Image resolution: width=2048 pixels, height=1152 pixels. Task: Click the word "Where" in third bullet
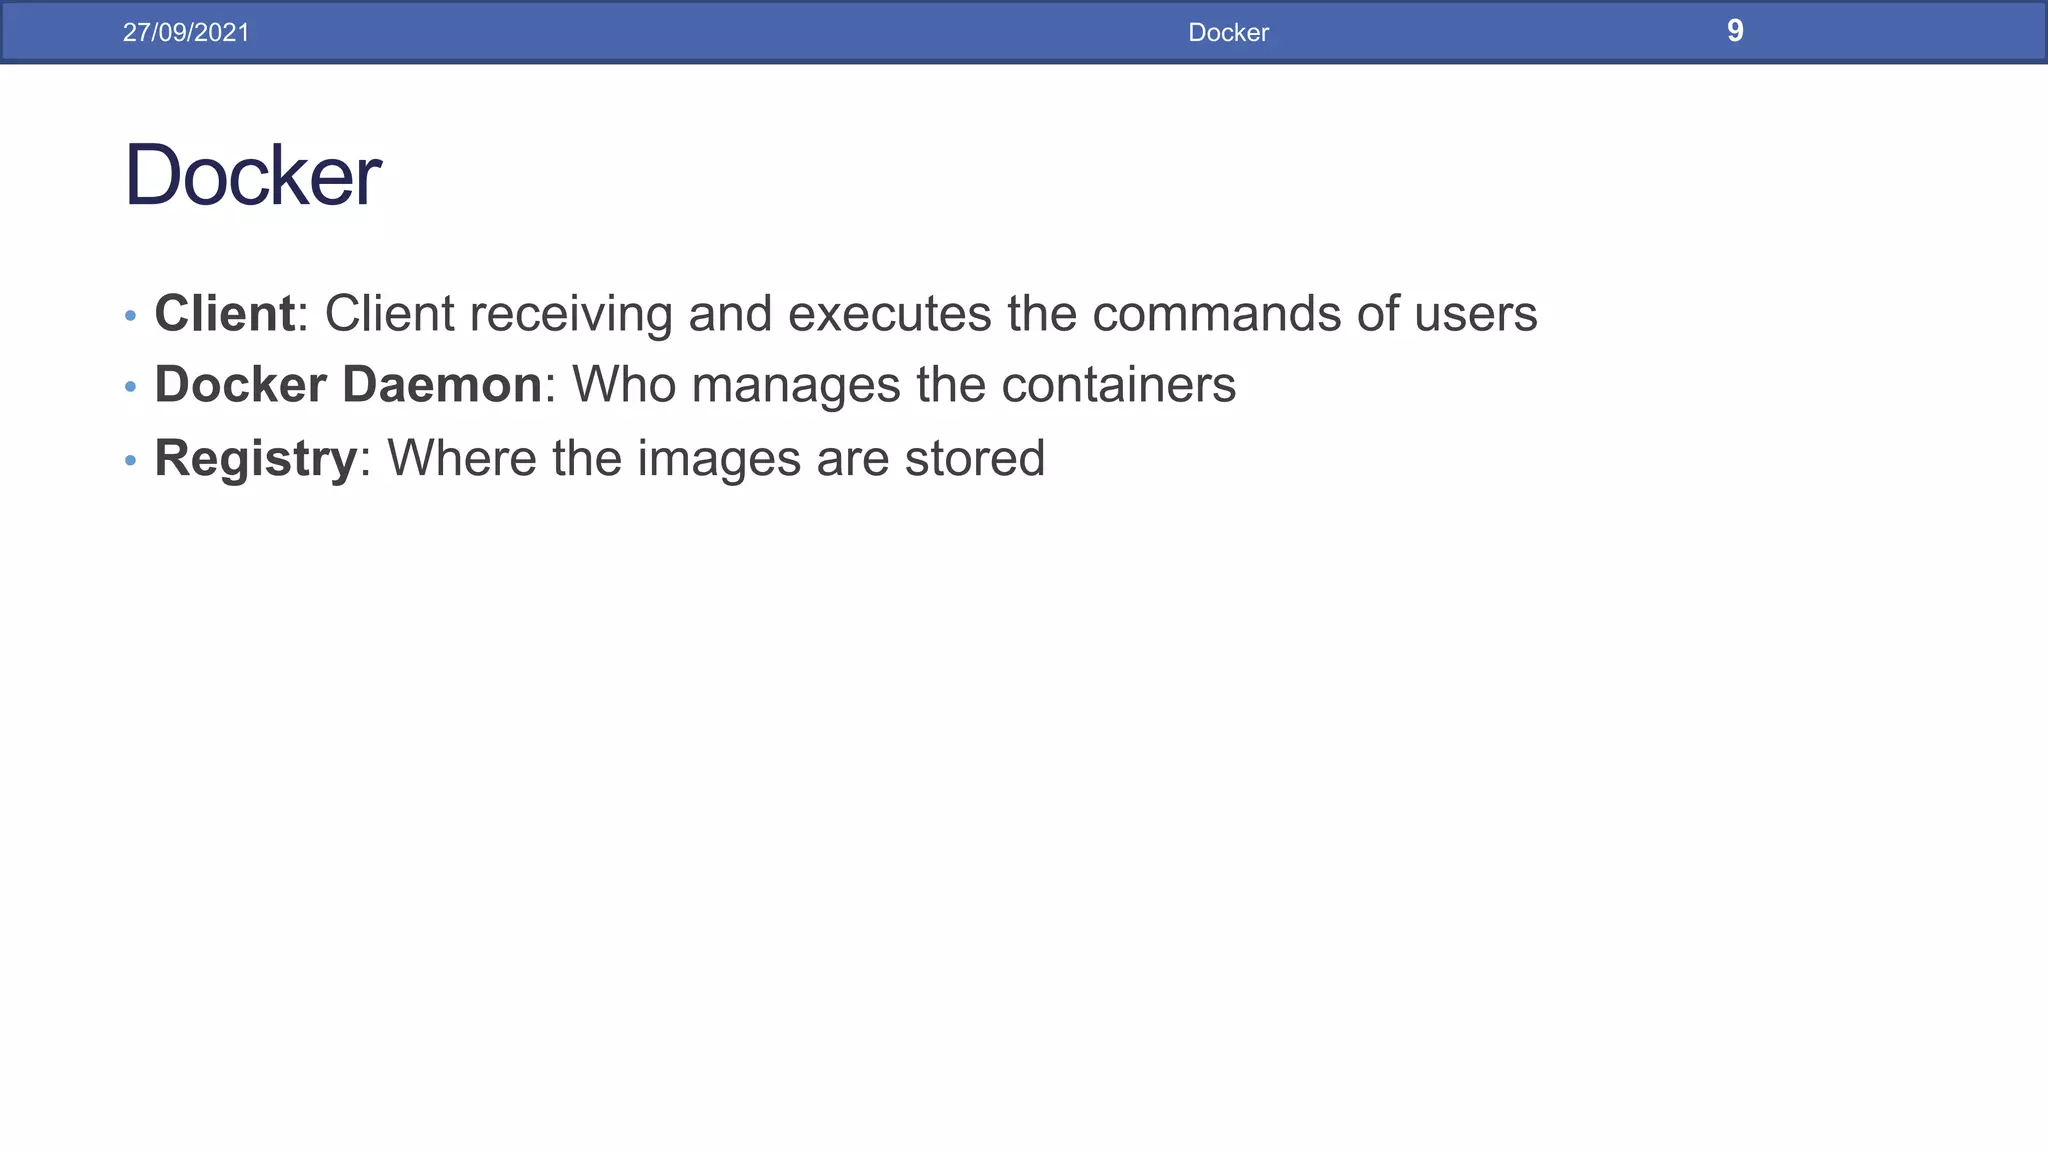click(462, 458)
